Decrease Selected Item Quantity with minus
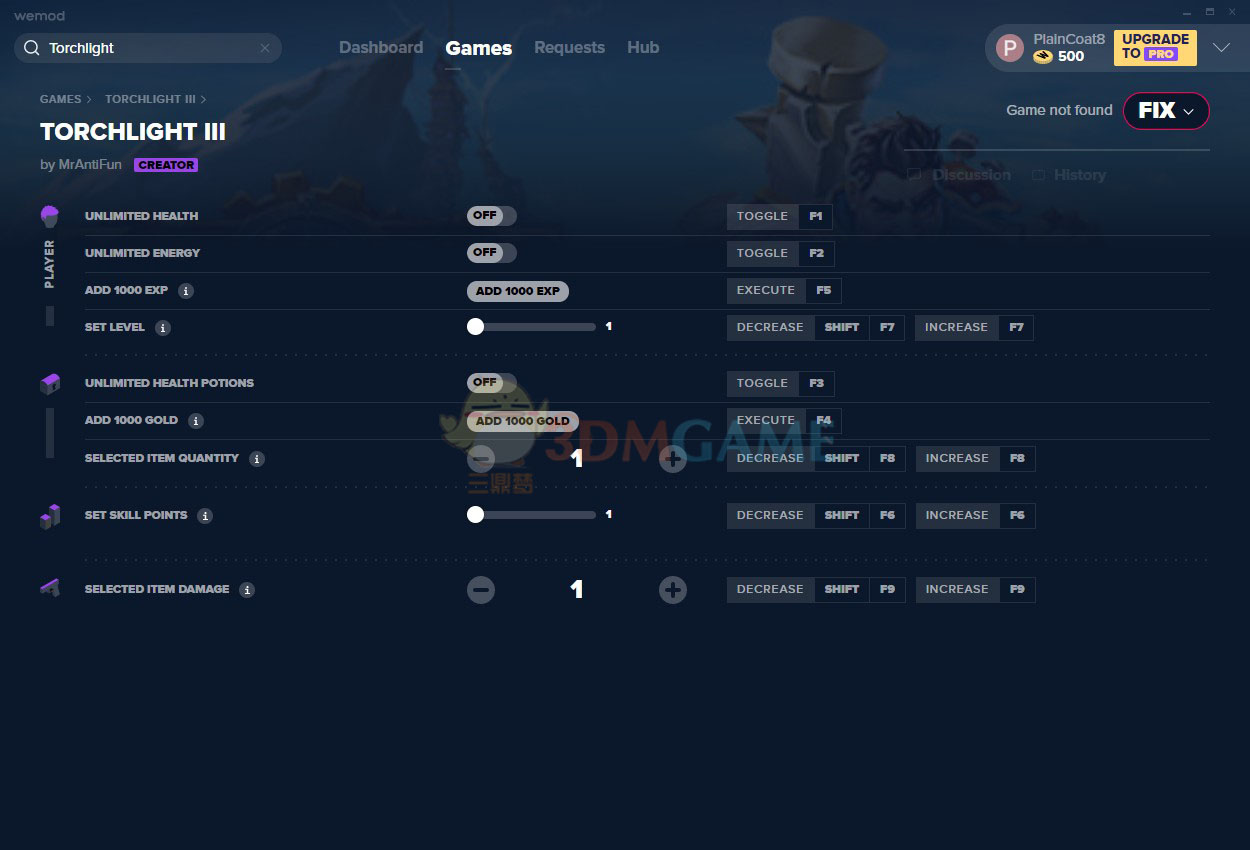This screenshot has width=1250, height=850. tap(481, 459)
